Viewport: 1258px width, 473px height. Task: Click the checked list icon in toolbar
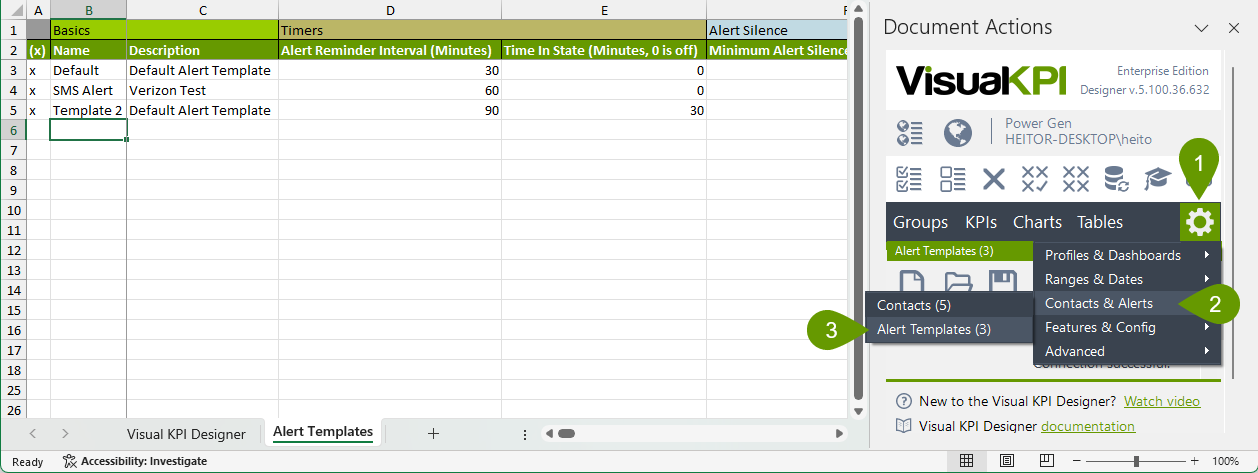click(x=909, y=179)
